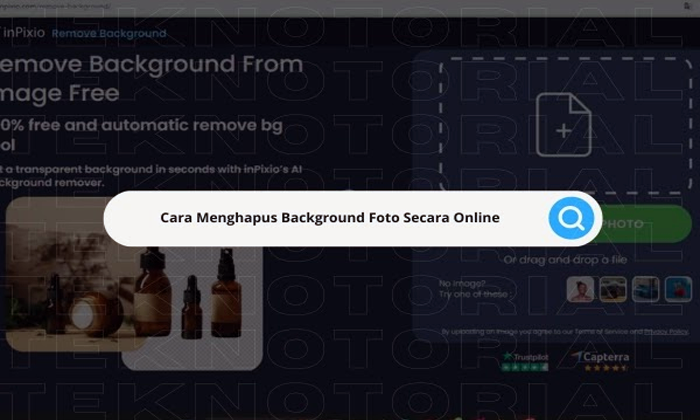700x420 pixels.
Task: Pick the blue car sample thumbnail
Action: [x=646, y=289]
